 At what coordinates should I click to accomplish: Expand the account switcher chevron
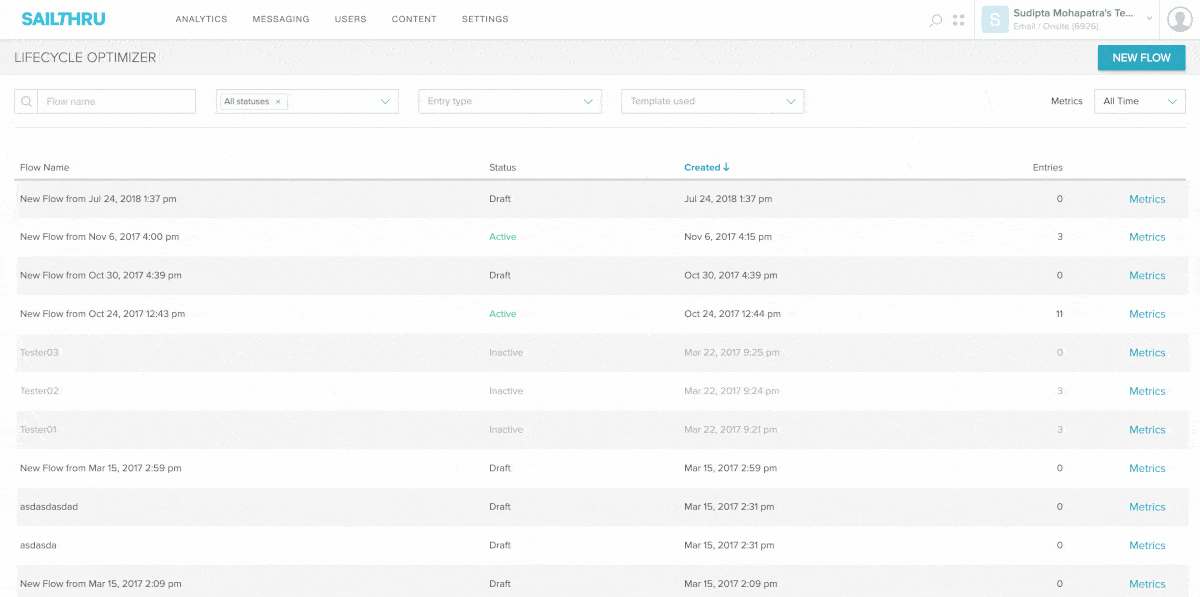[1149, 19]
